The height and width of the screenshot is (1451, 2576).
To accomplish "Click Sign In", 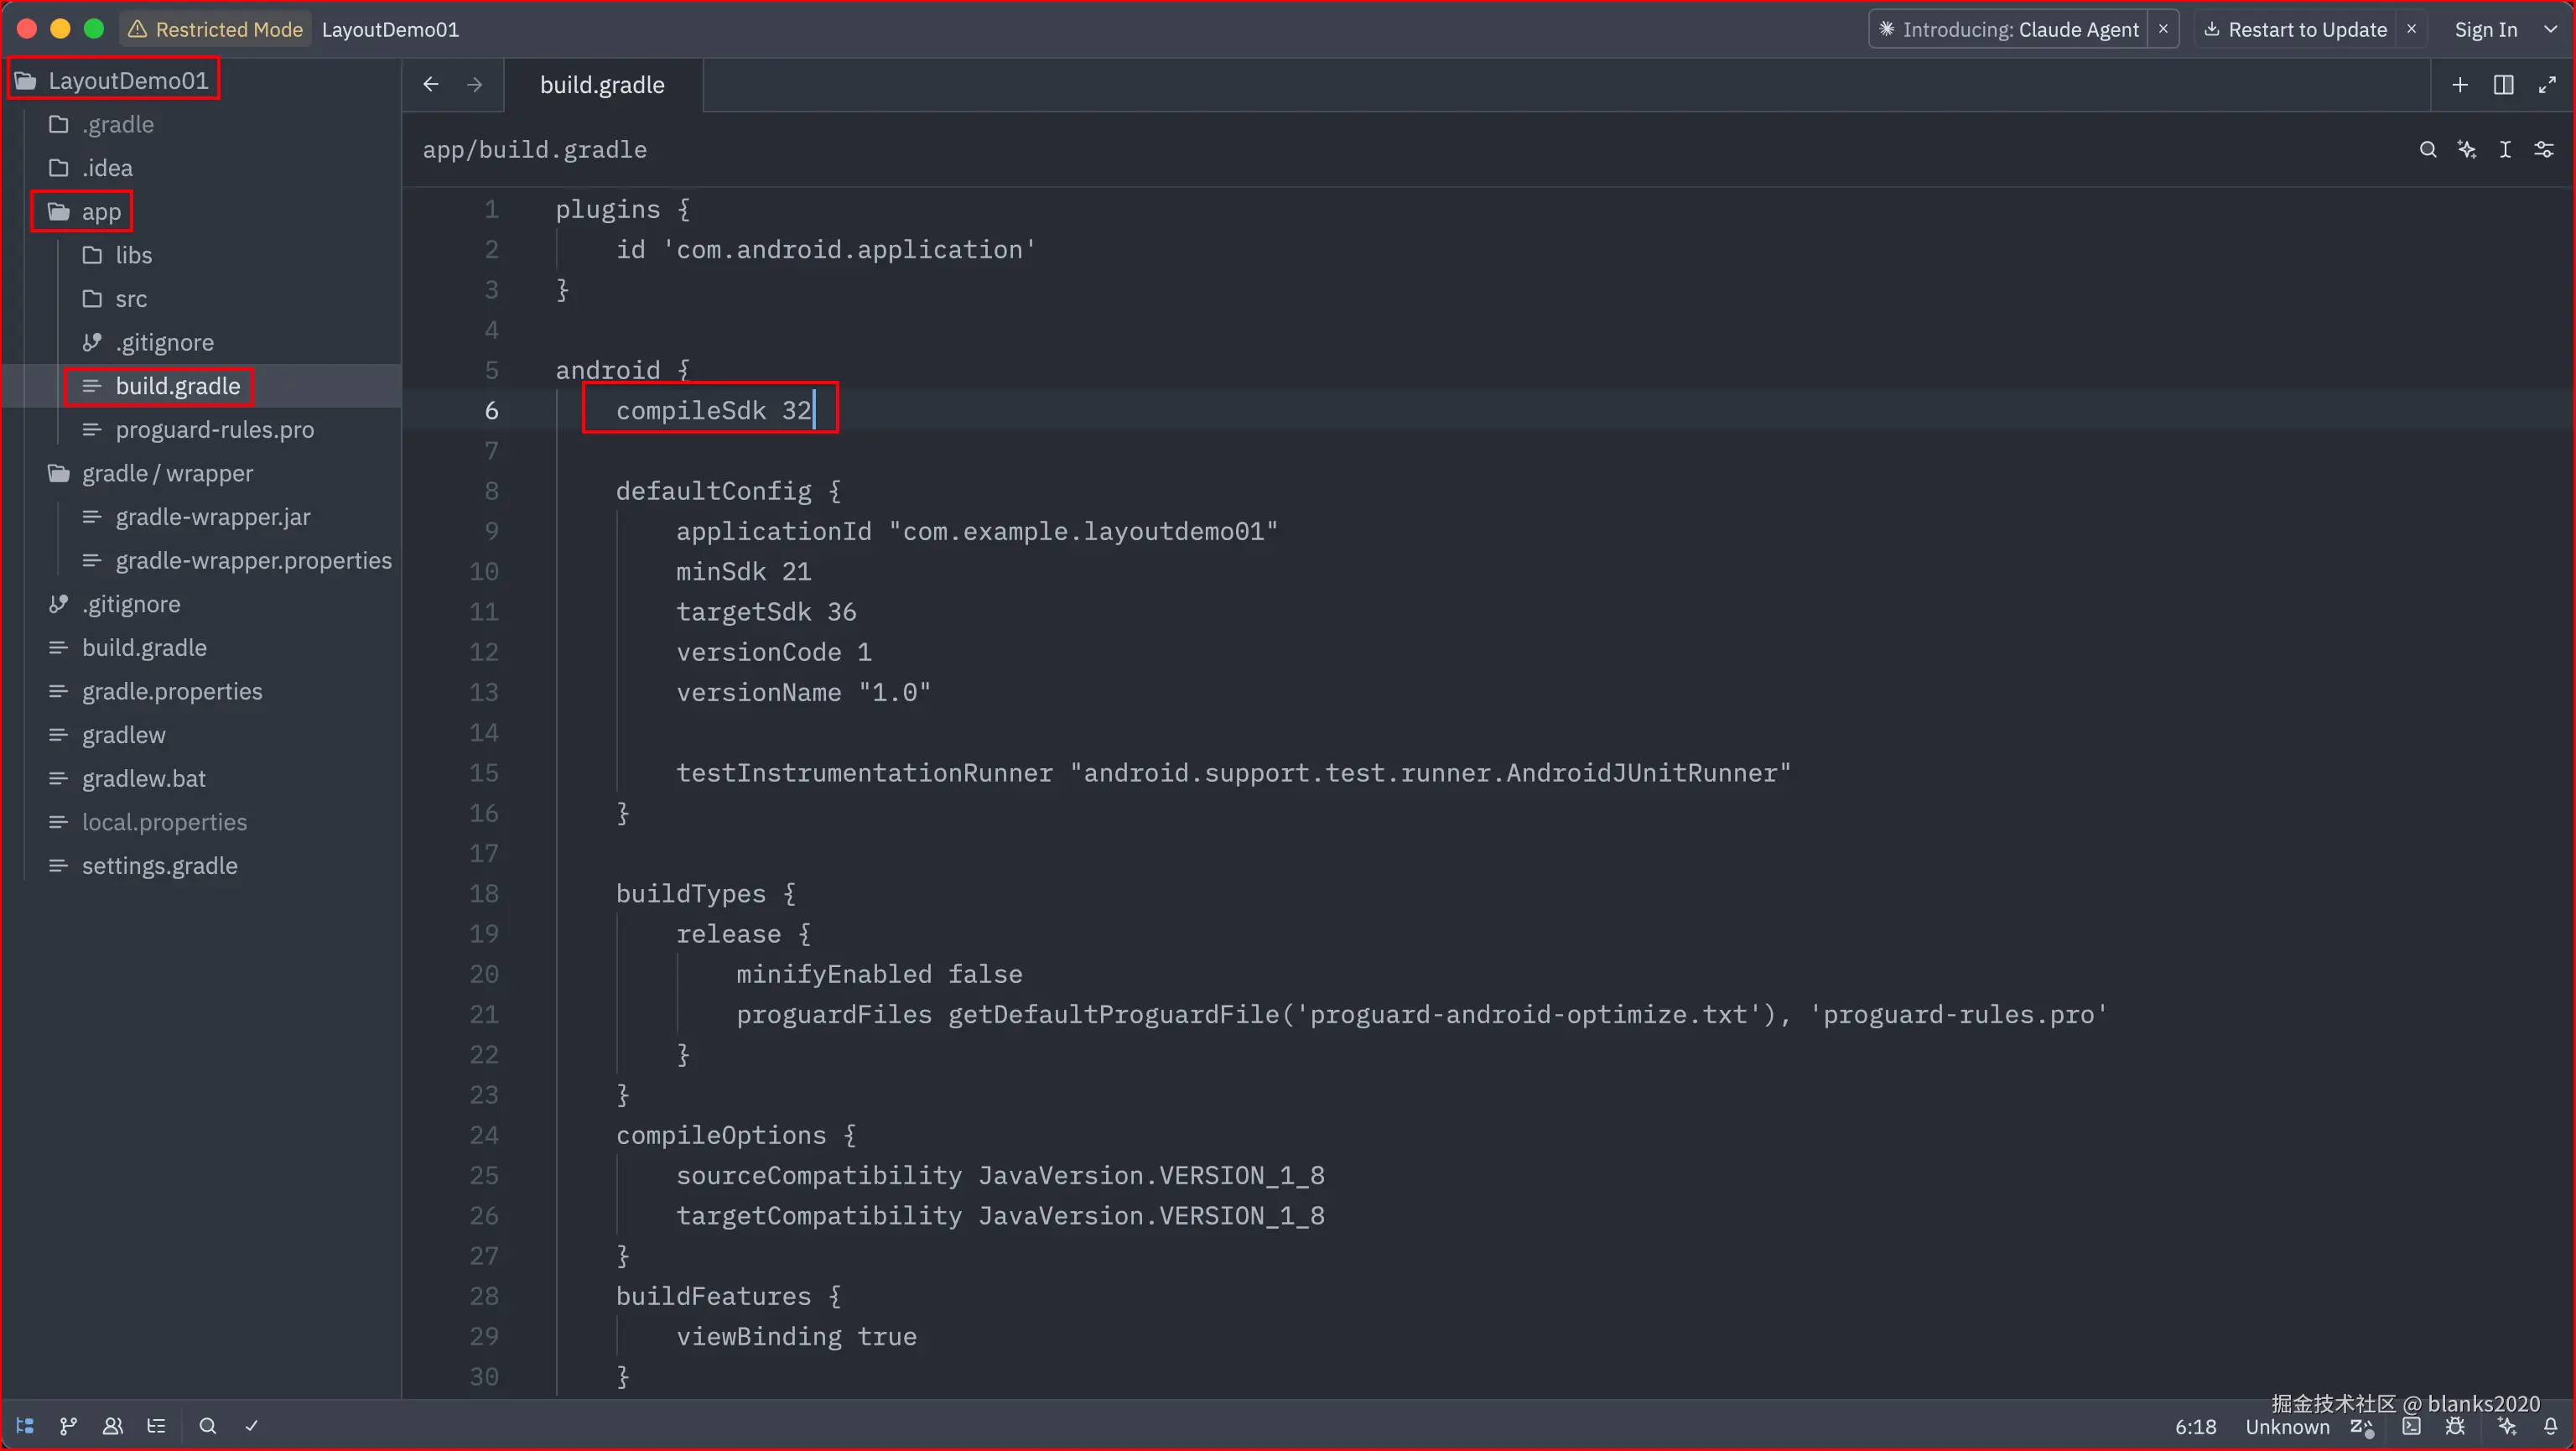I will [x=2486, y=29].
